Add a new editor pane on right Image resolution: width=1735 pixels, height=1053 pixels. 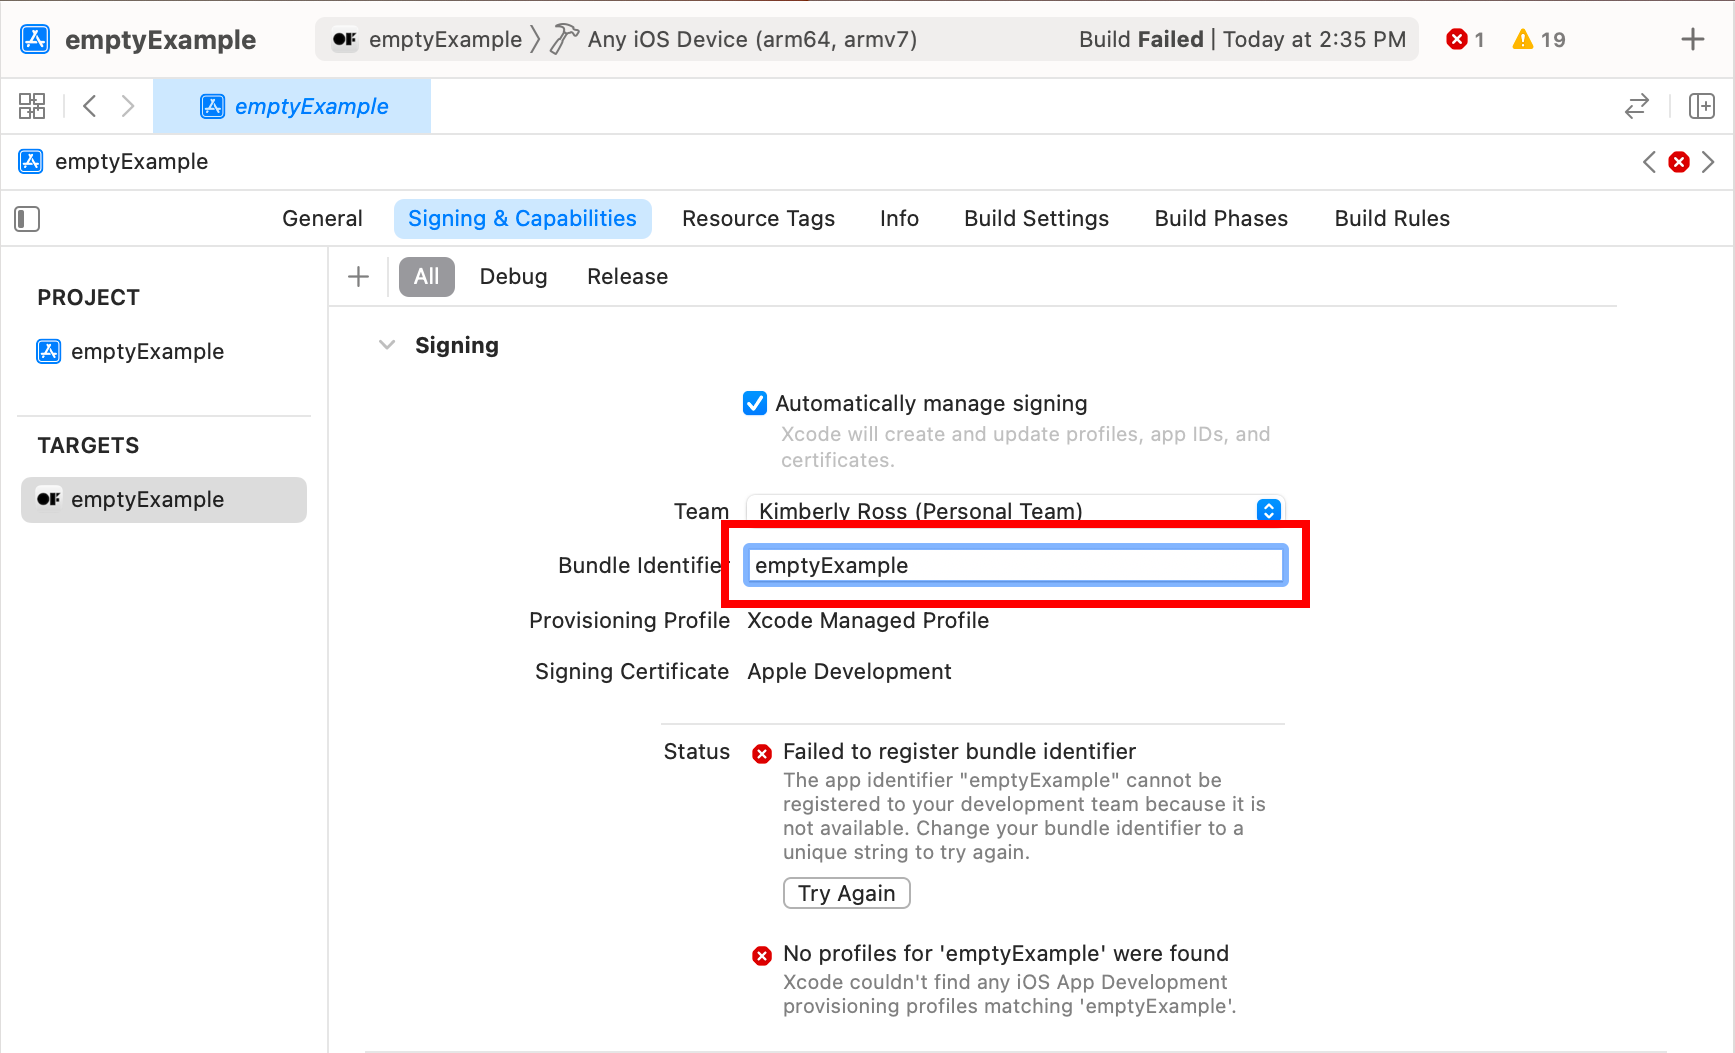coord(1701,106)
